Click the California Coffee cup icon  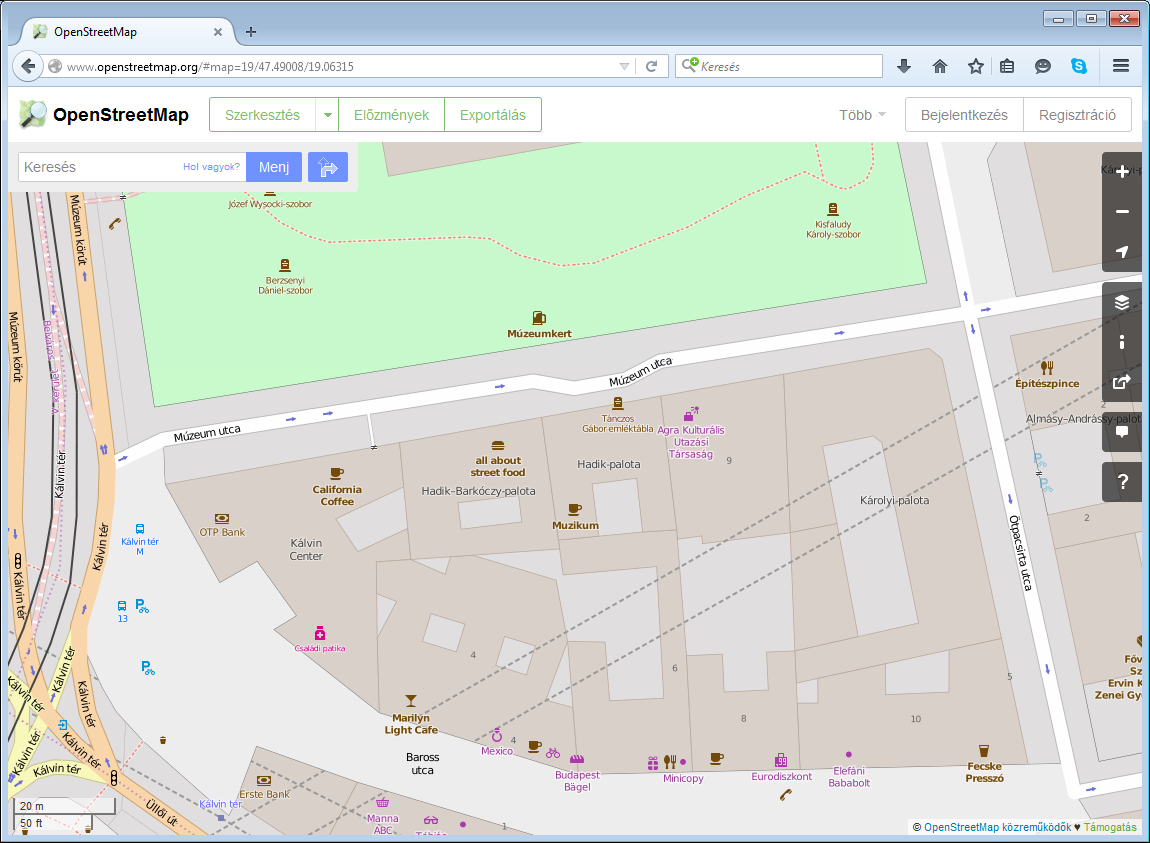point(337,474)
